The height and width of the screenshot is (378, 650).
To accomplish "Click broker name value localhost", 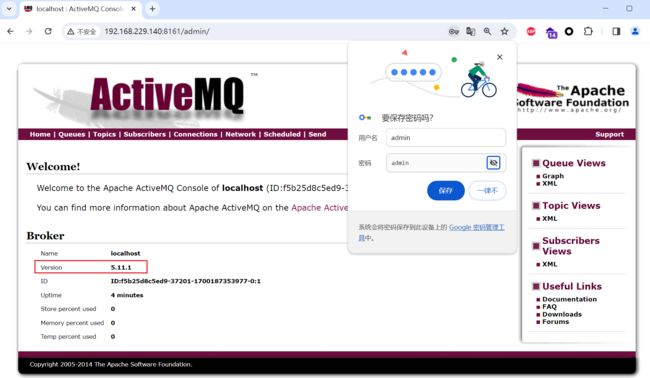I will (125, 253).
